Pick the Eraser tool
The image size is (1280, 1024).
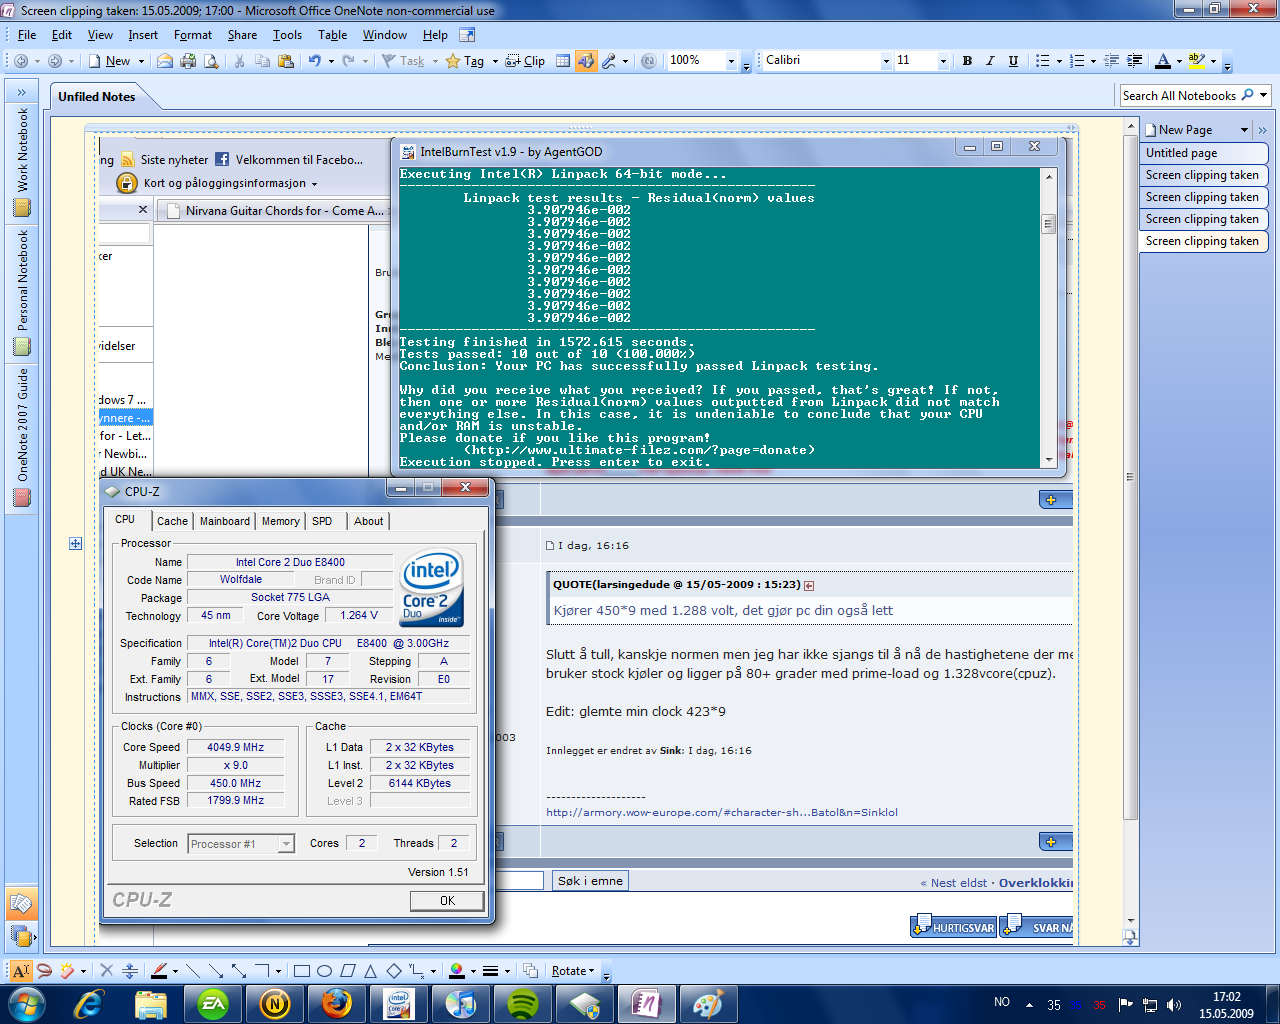[67, 971]
